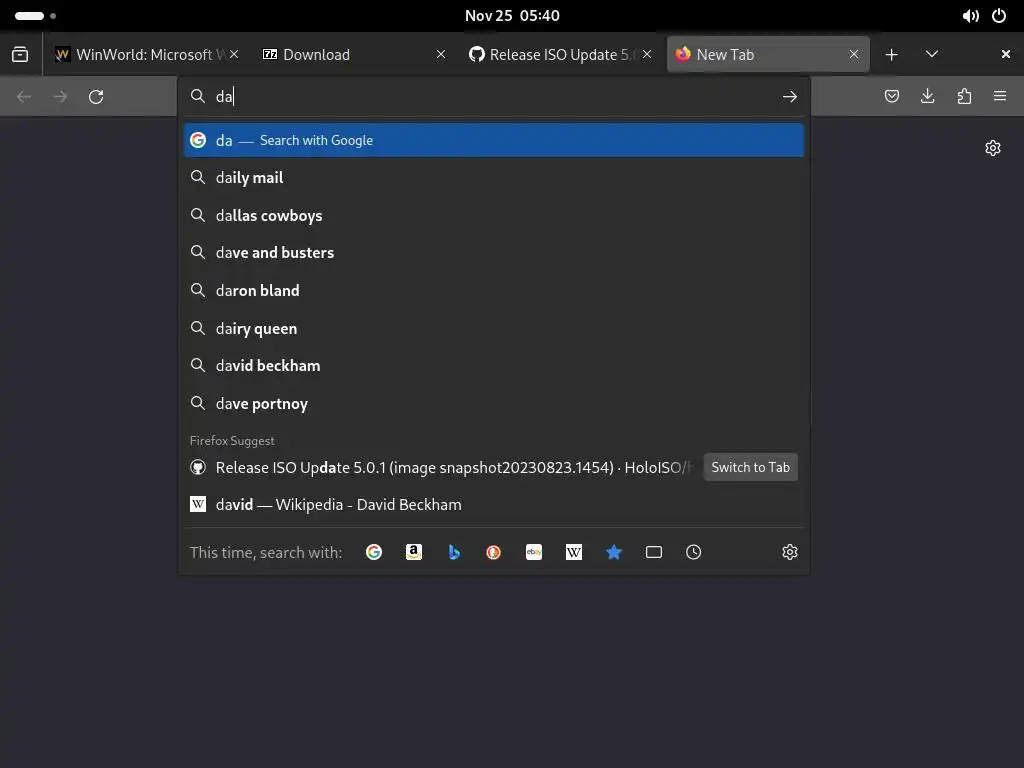Search this time with DuckDuckGo

coord(494,552)
